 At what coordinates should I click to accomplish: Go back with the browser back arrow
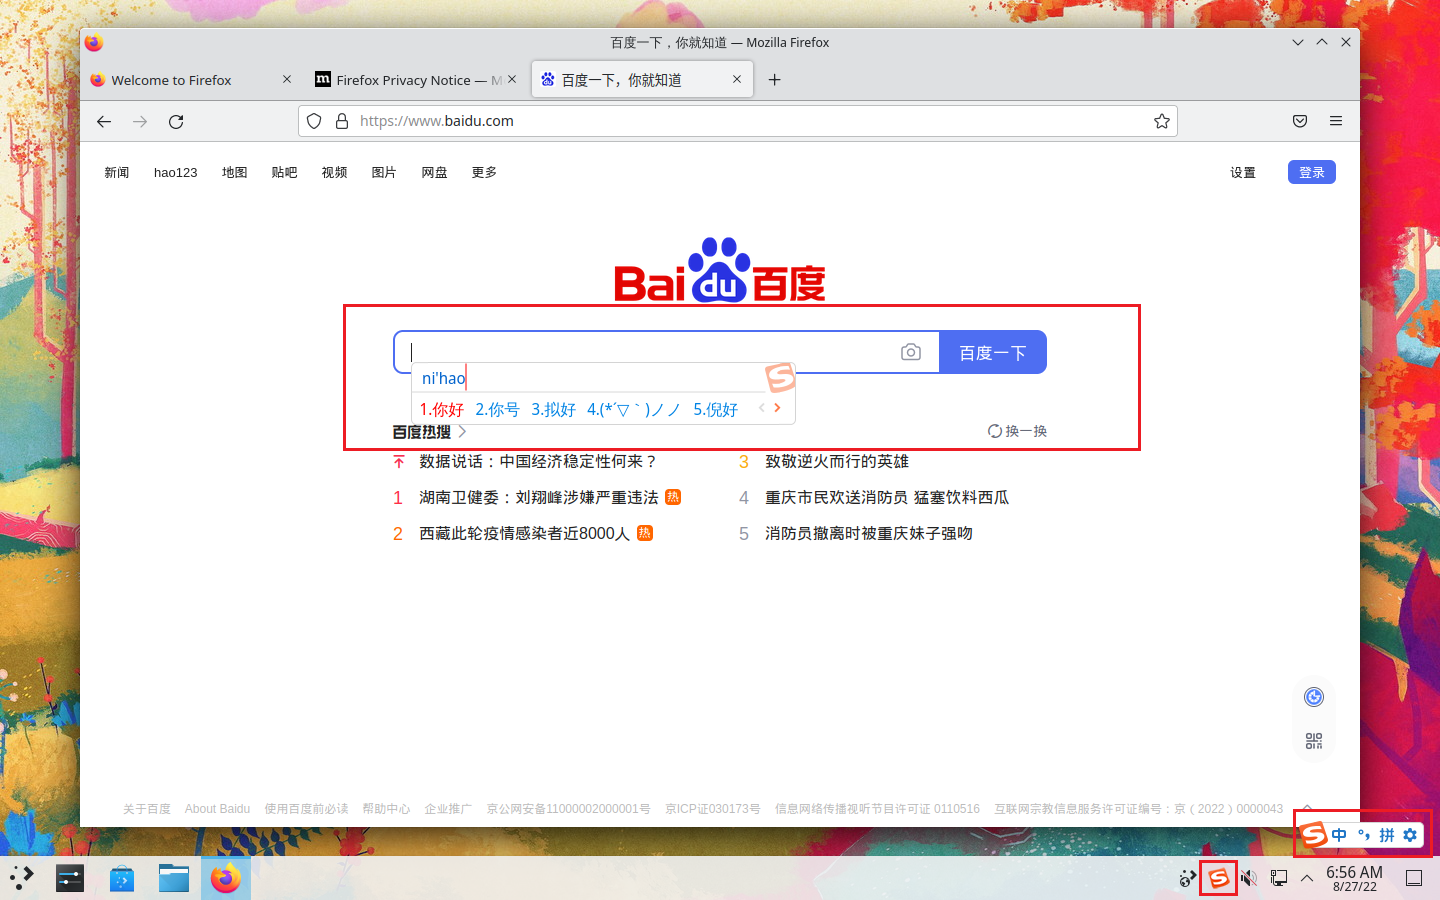tap(104, 121)
